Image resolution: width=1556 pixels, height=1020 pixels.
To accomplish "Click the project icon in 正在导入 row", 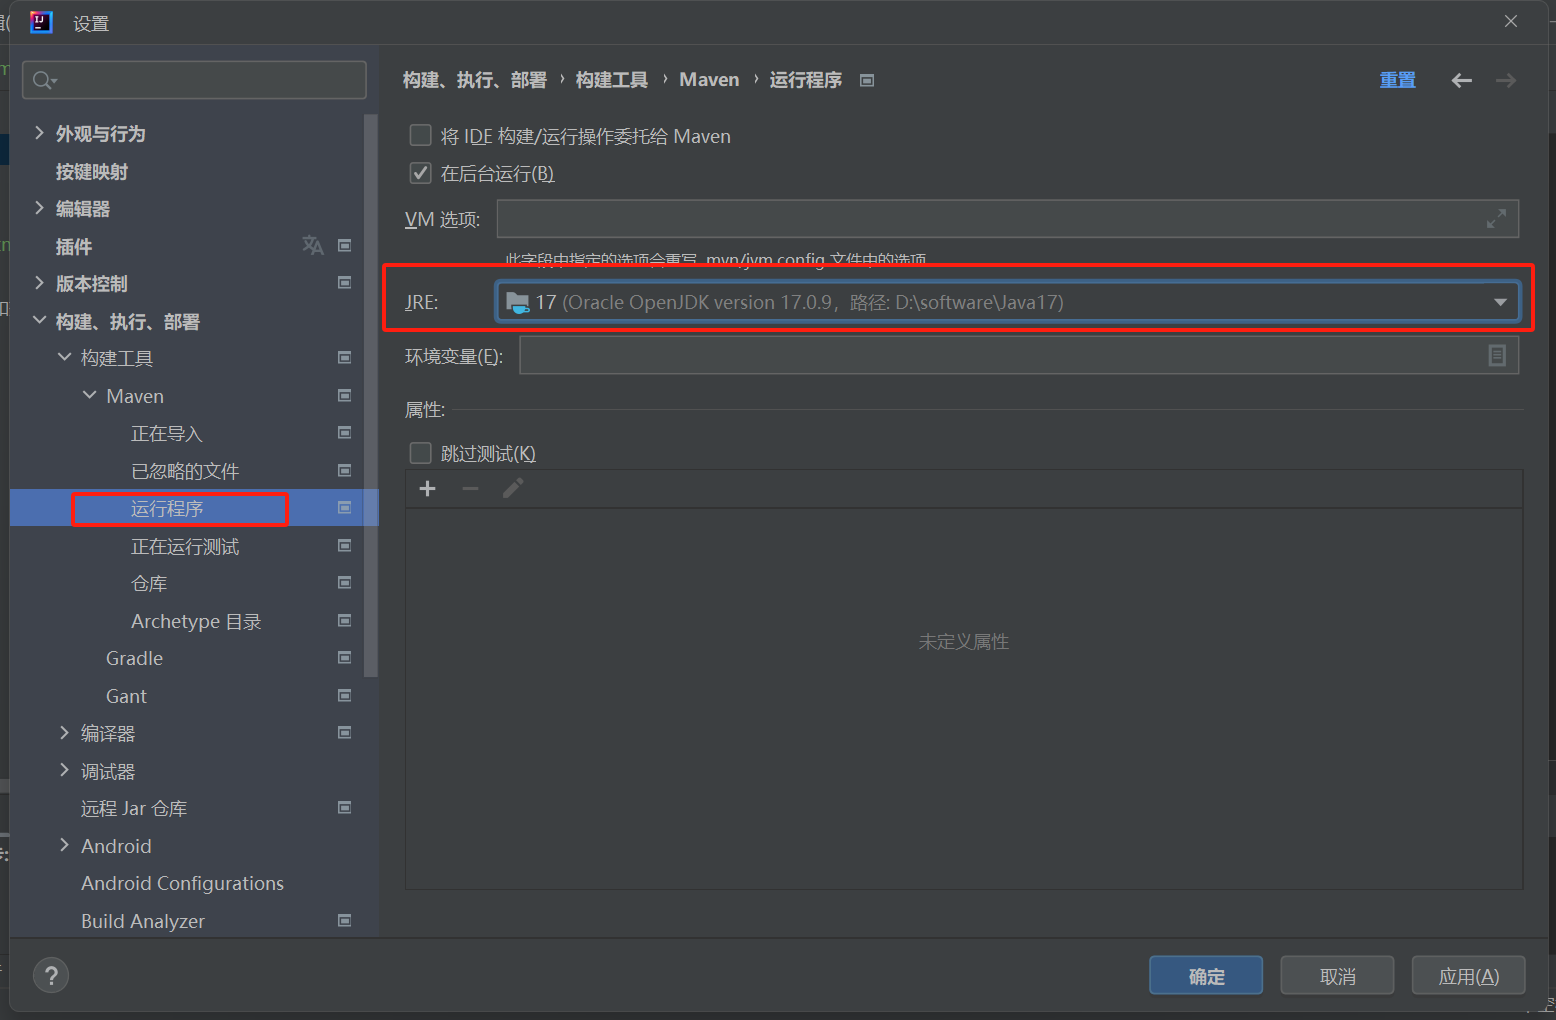I will [x=345, y=433].
